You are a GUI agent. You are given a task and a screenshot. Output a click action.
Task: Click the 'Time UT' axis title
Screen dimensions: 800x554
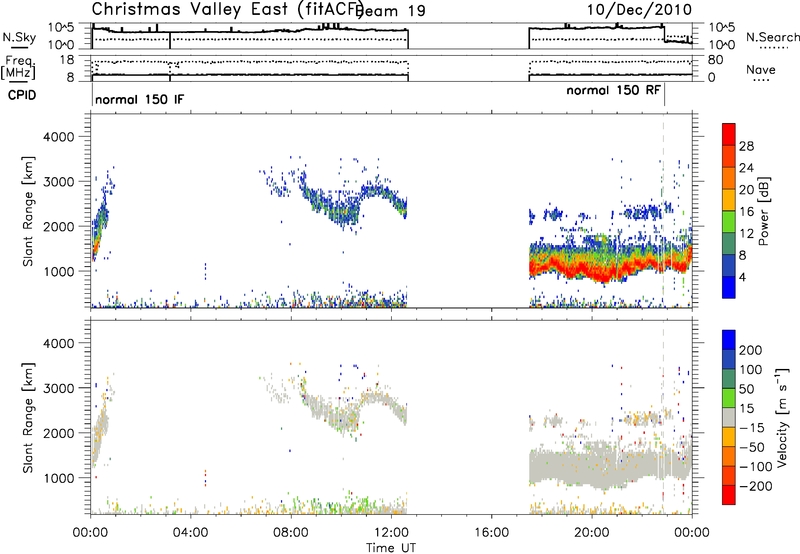391,547
